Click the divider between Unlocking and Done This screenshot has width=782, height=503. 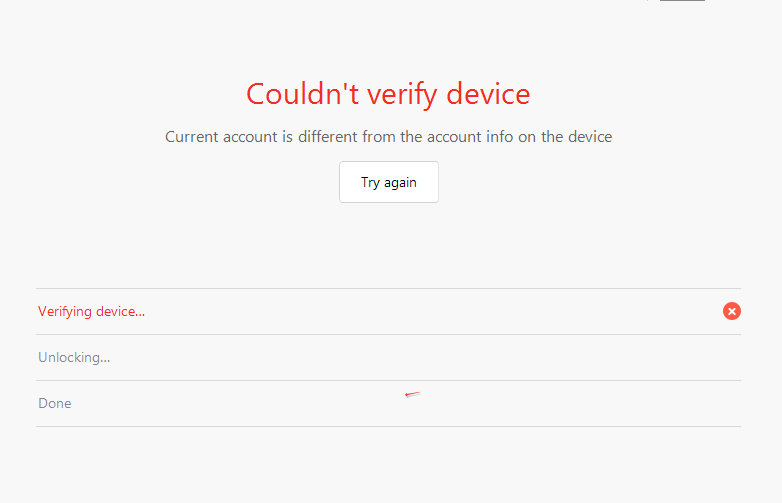tap(388, 380)
